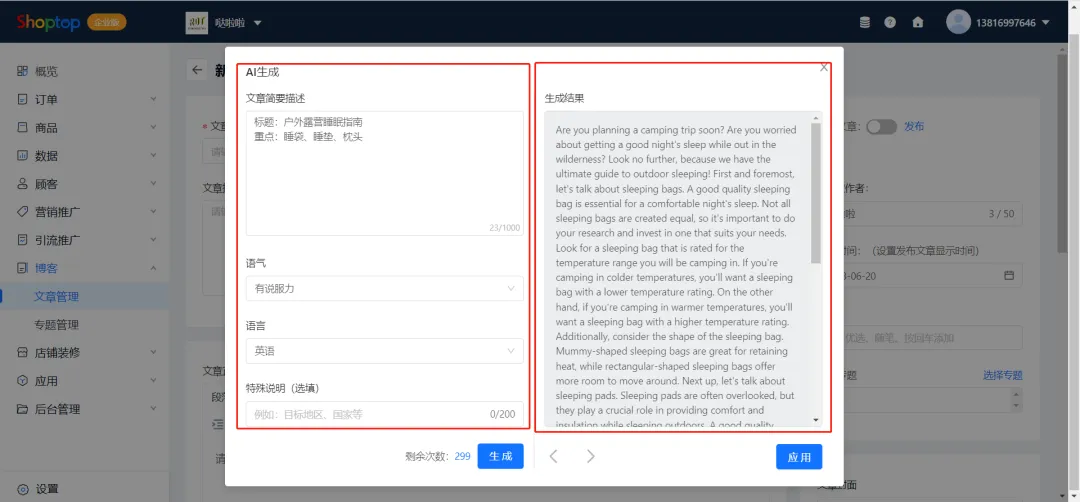Viewport: 1080px width, 502px height.
Task: Click the scroll down arrow in result box
Action: (816, 420)
